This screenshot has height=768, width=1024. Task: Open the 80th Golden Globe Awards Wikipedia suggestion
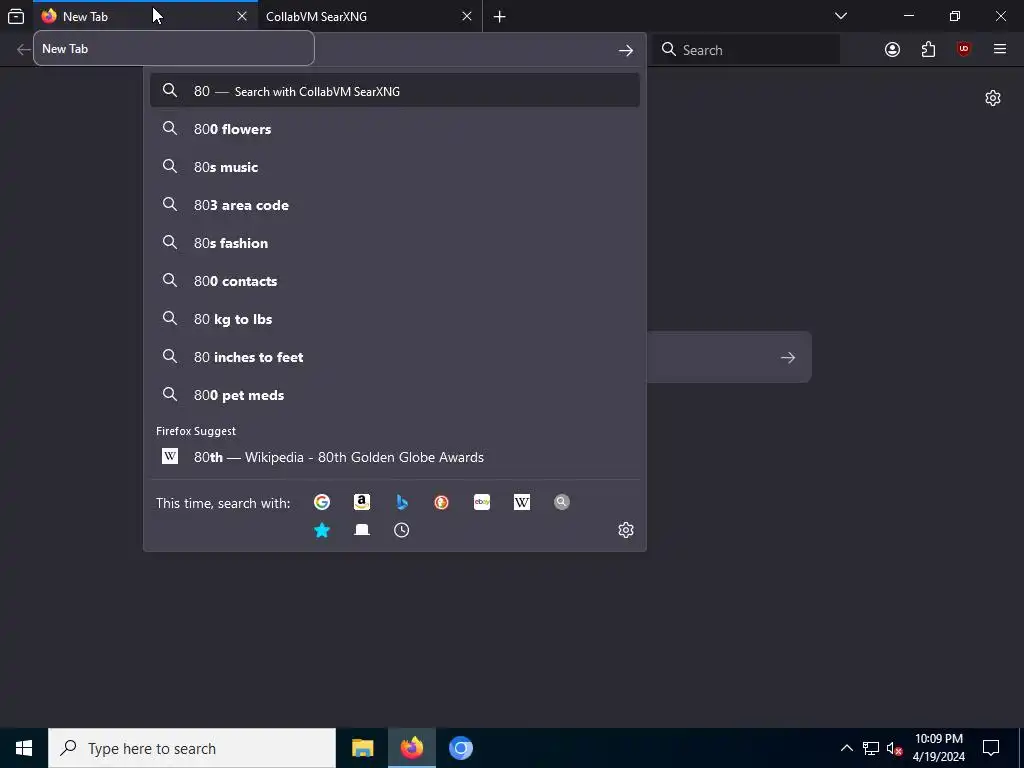tap(394, 457)
